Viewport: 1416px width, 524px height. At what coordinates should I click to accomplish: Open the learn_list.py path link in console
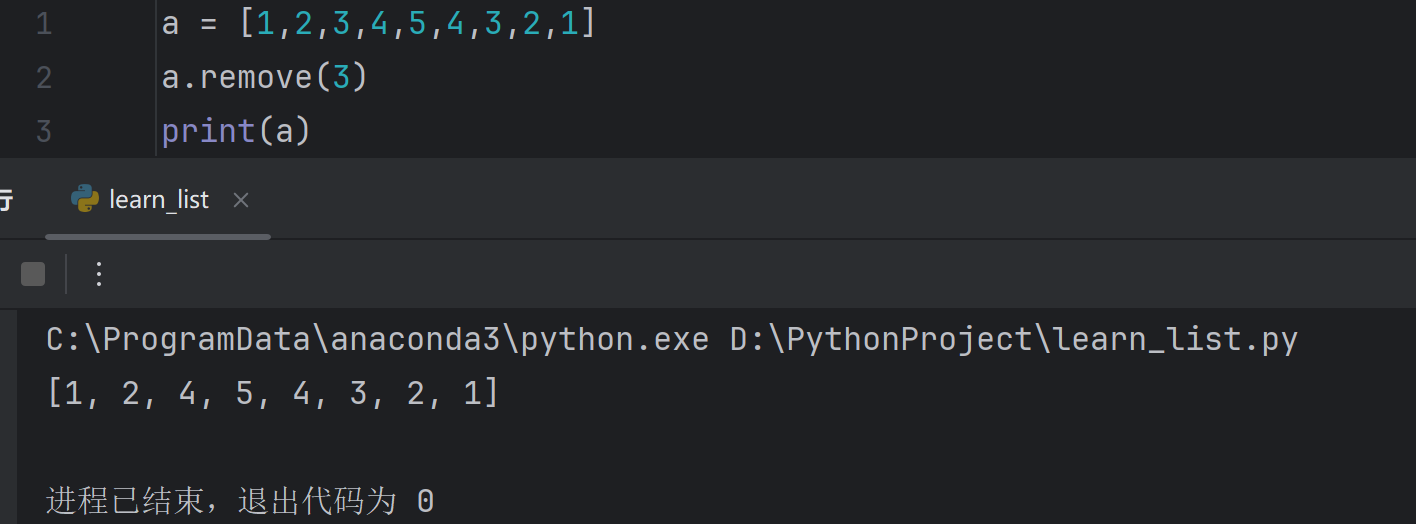1014,340
